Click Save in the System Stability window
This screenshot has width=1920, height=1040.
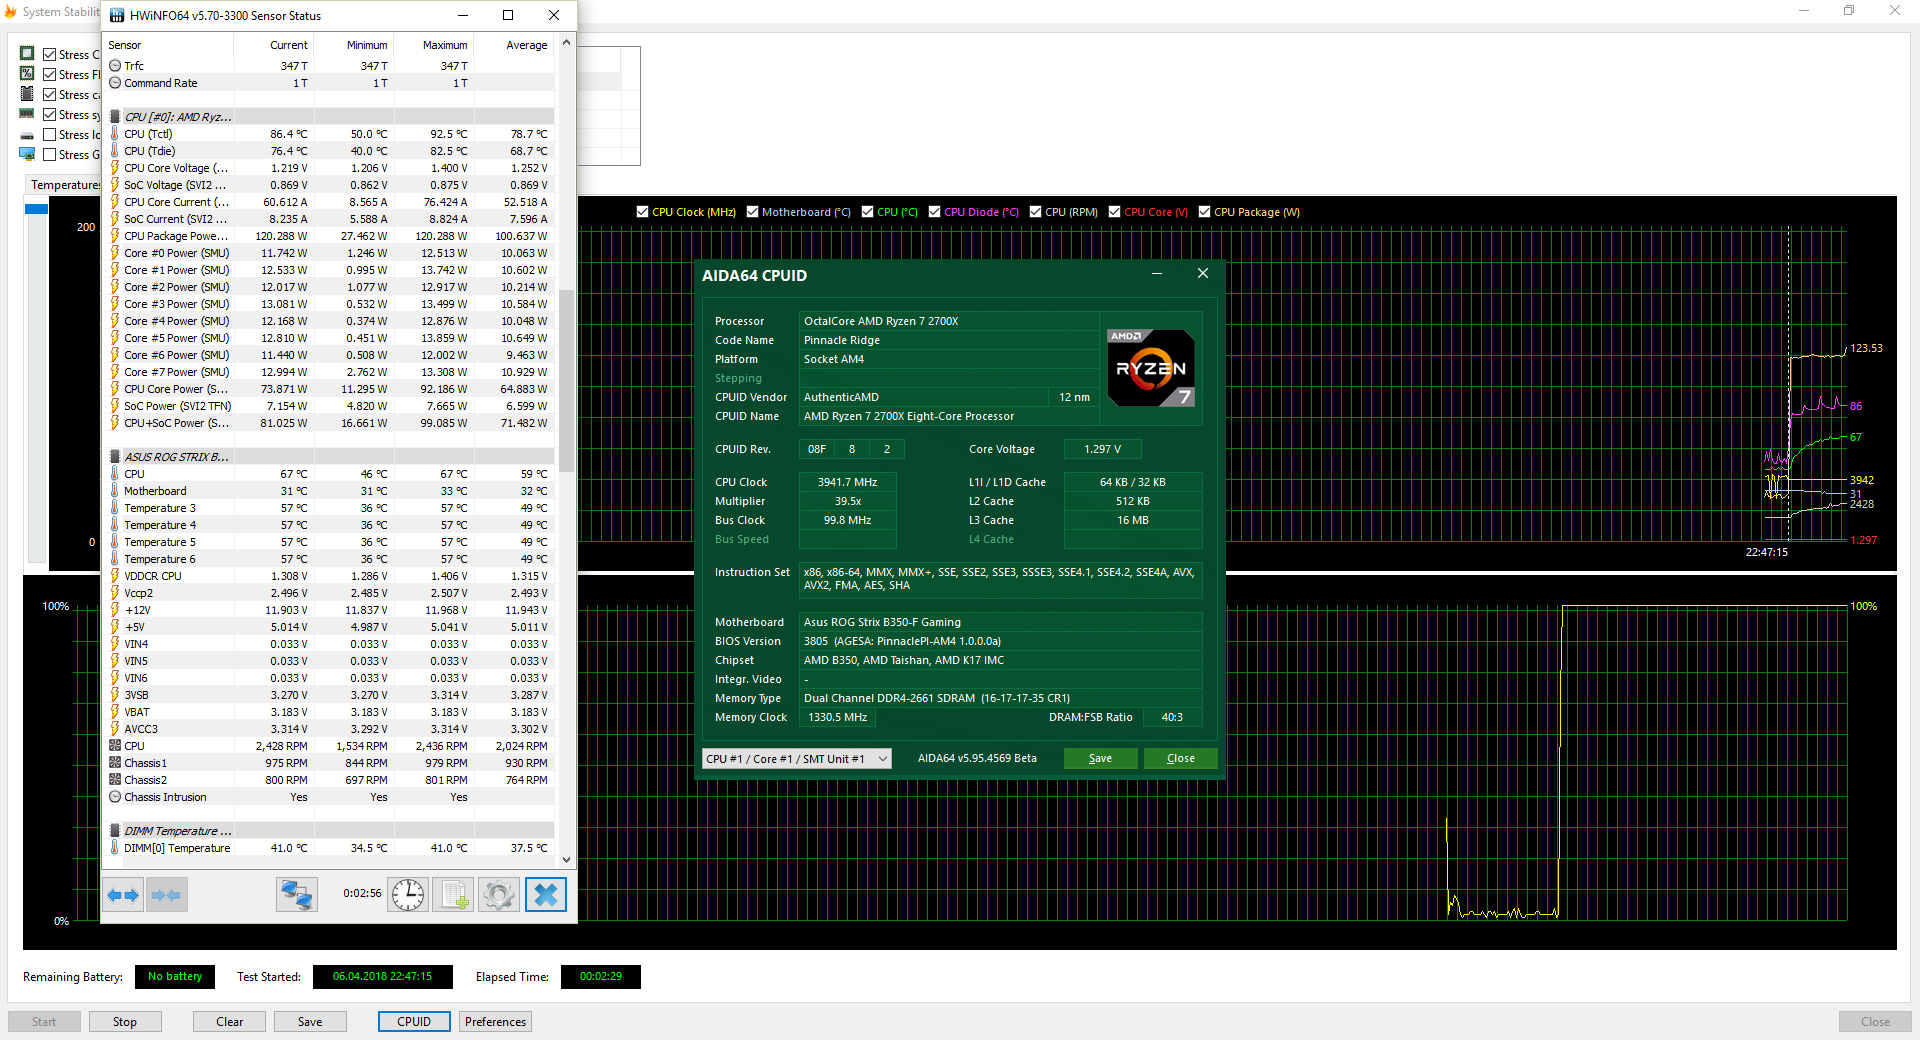coord(310,1022)
